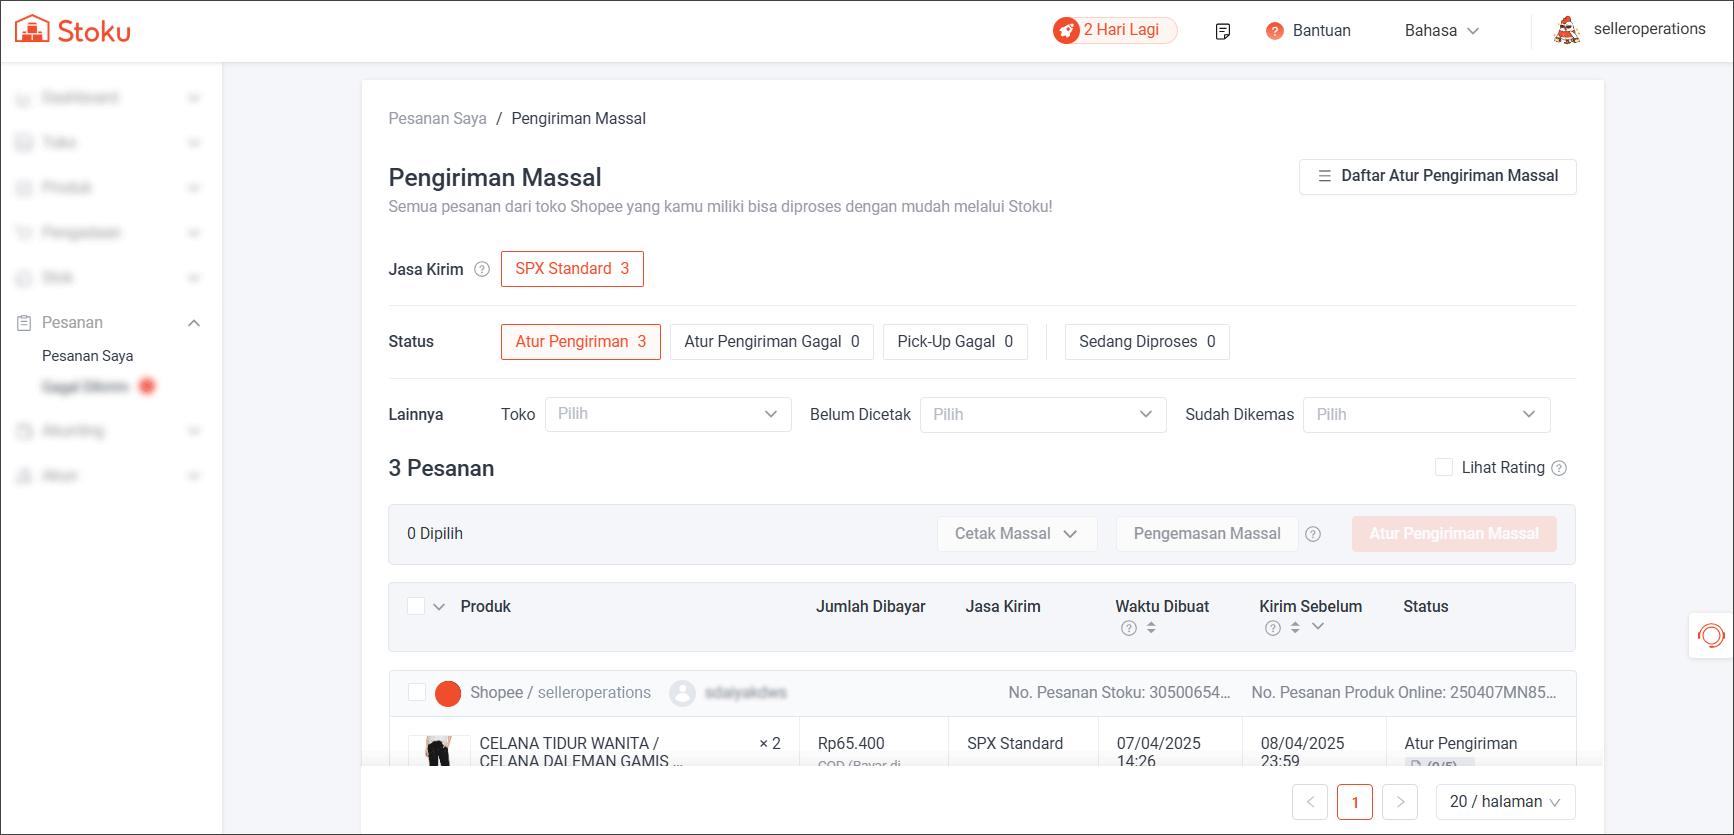The image size is (1734, 835).
Task: Sort by Waktu Dibuat arrows
Action: pos(1151,628)
